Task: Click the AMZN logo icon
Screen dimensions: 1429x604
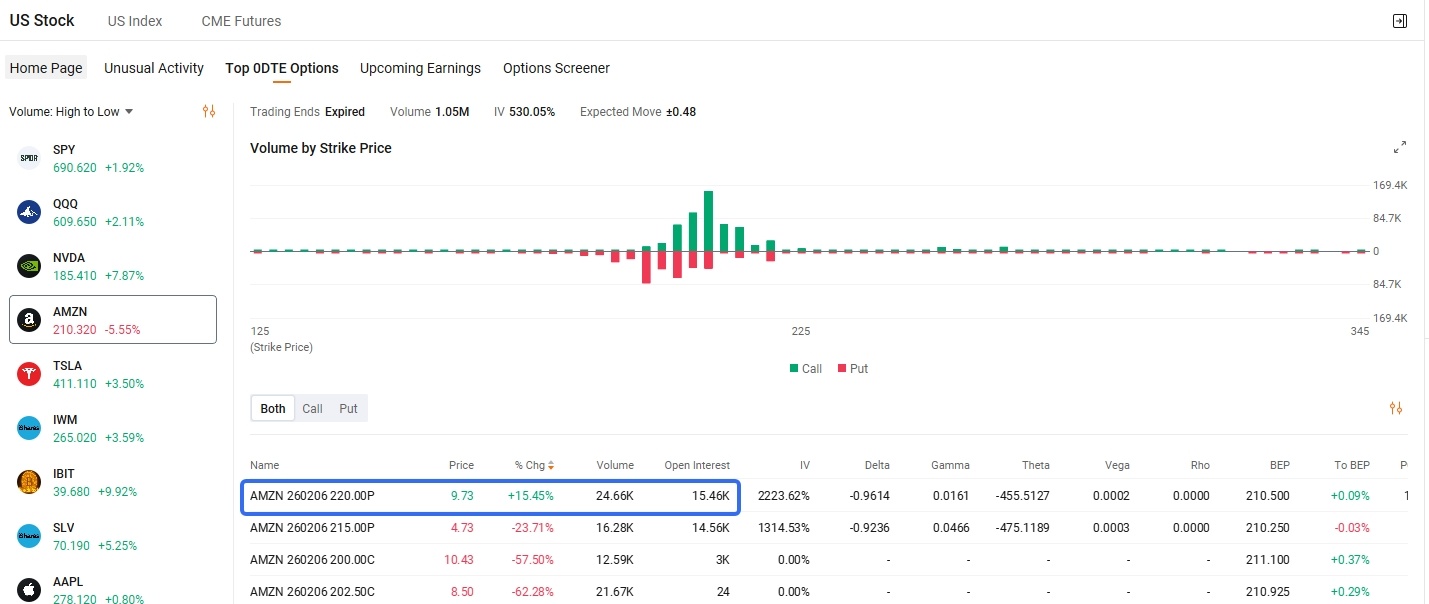Action: (x=29, y=320)
